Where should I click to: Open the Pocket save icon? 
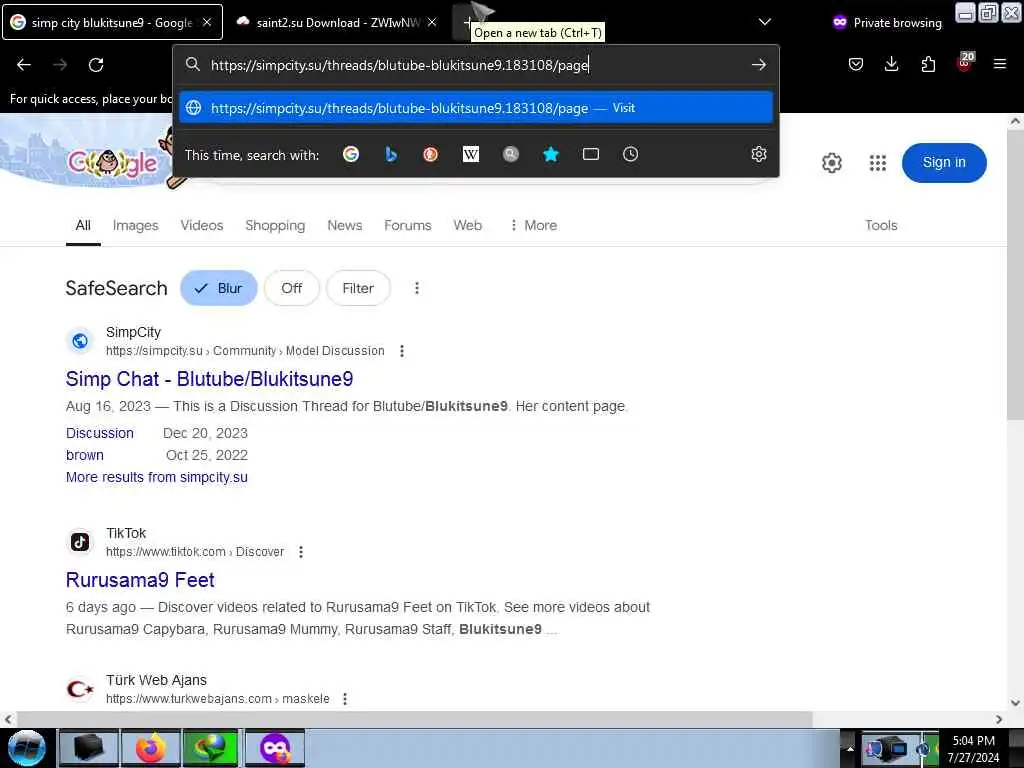tap(856, 64)
